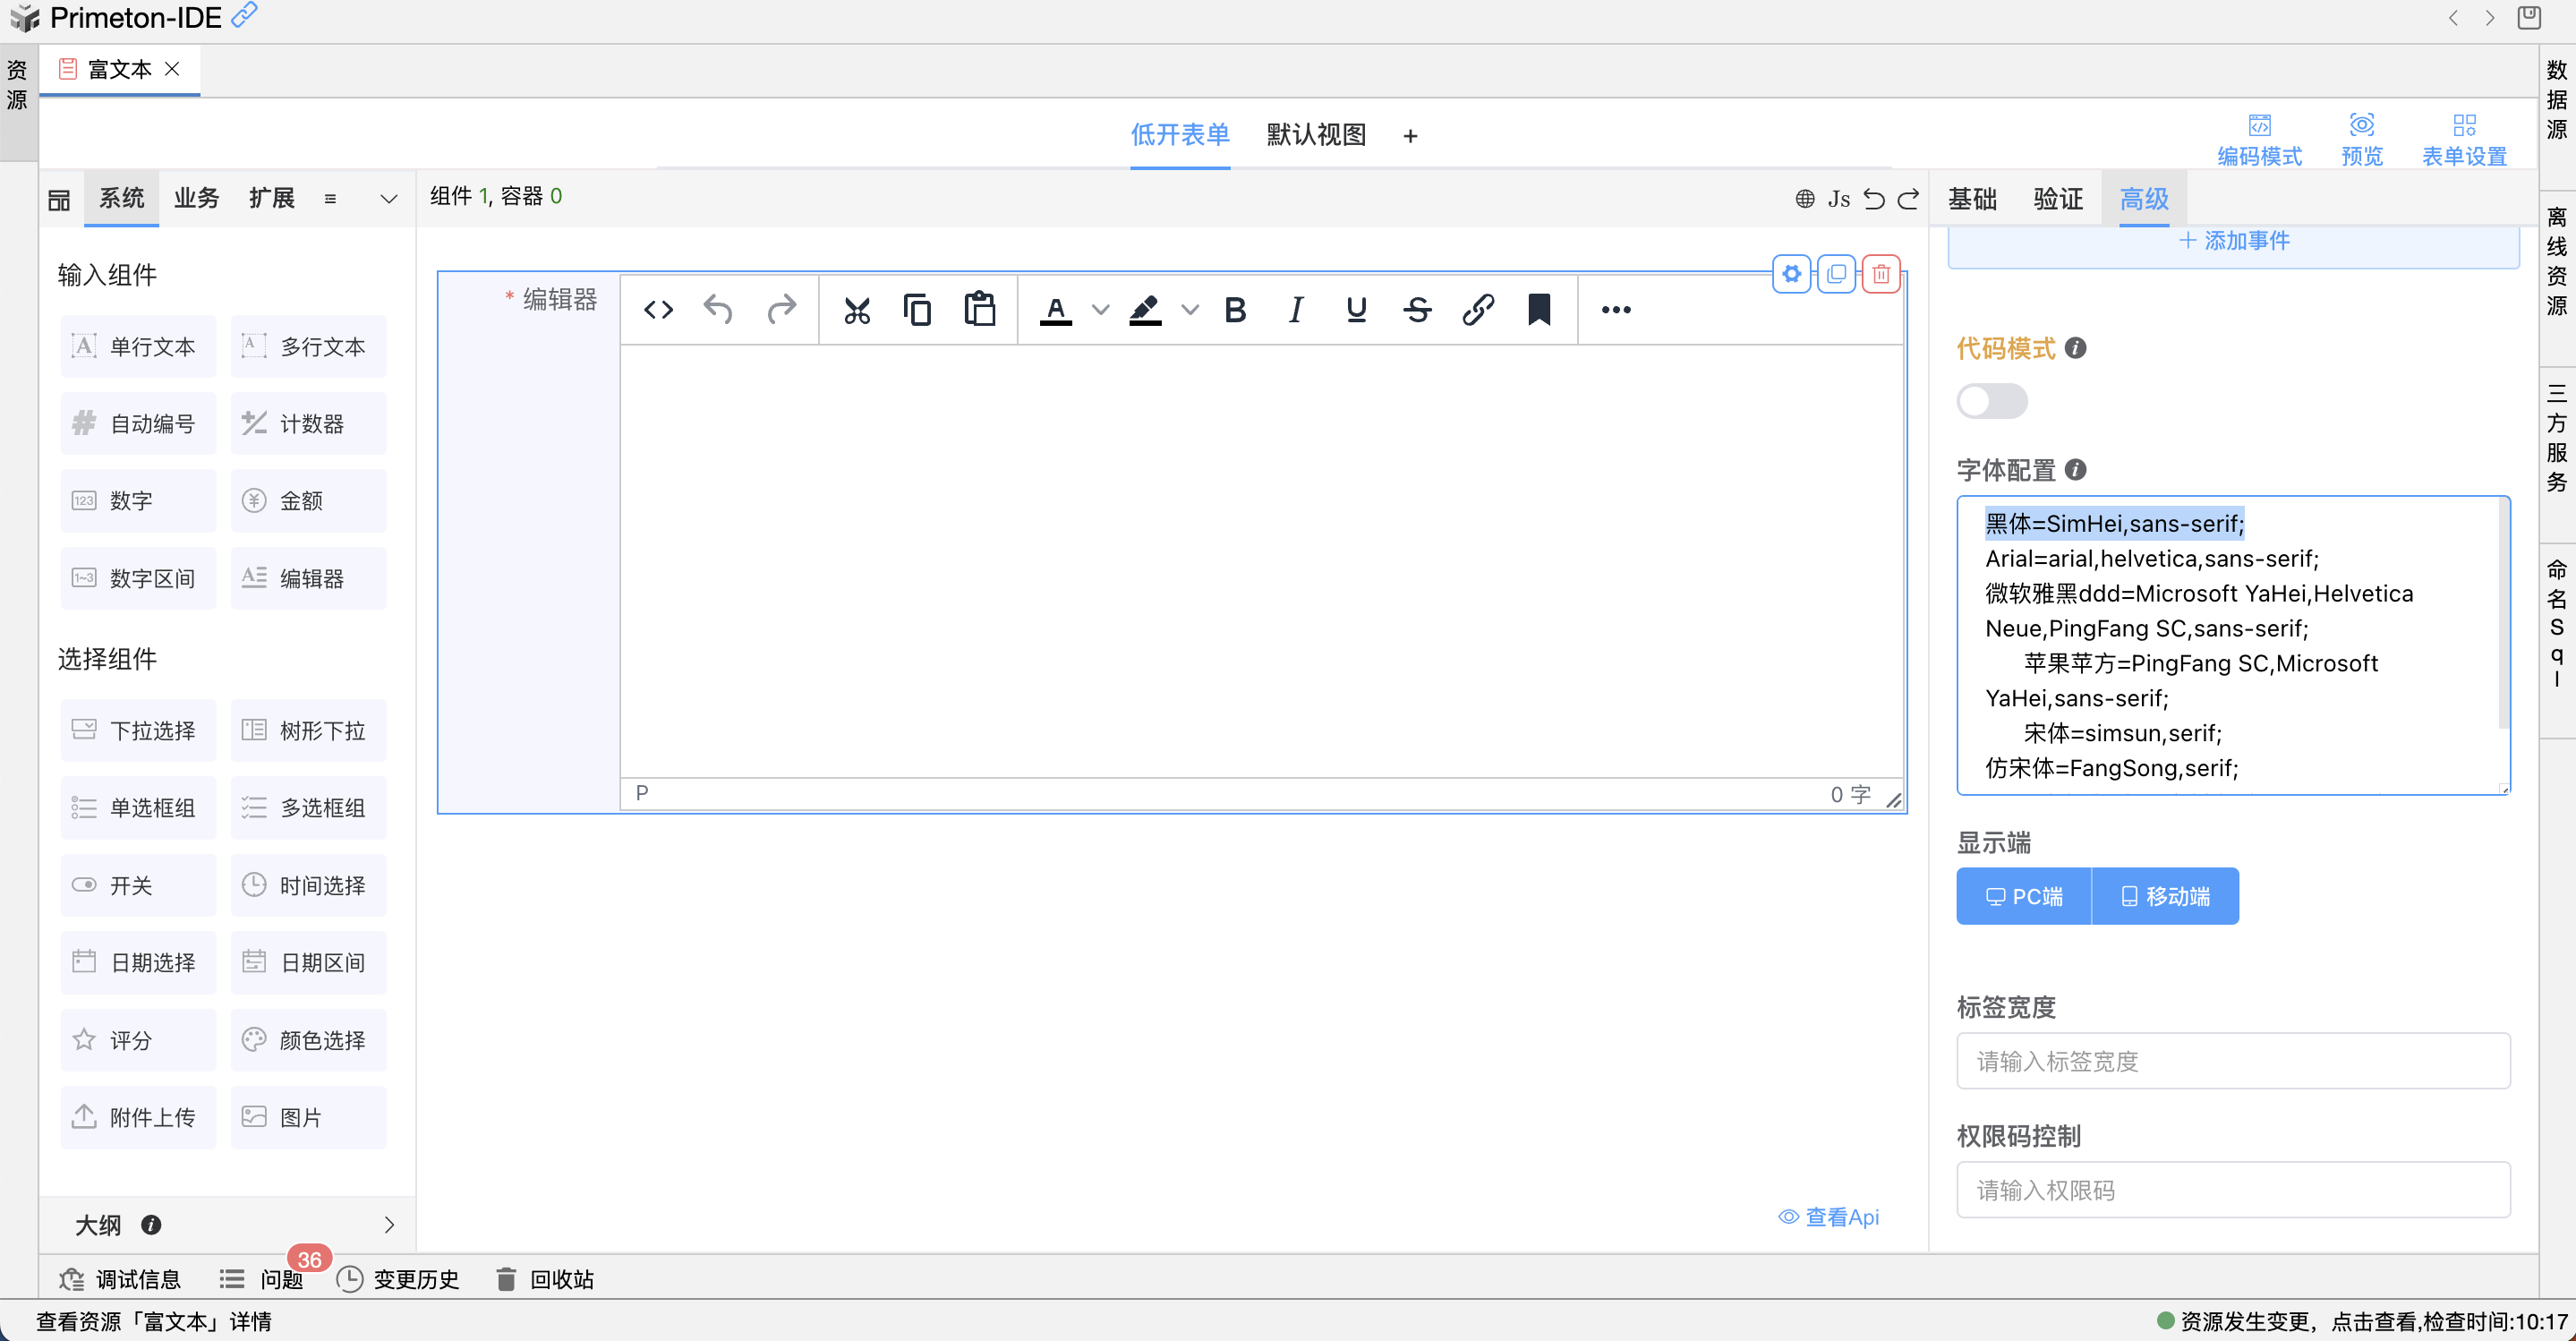Delete the editor component with trash icon
This screenshot has width=2576, height=1341.
(x=1880, y=274)
